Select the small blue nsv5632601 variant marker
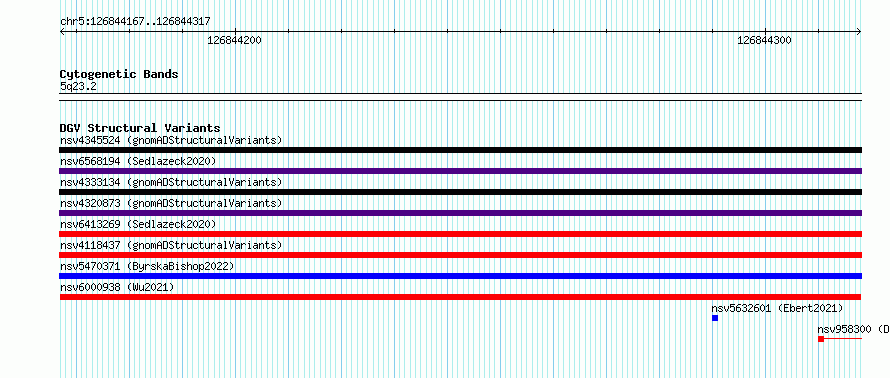The height and width of the screenshot is (378, 890). 715,318
